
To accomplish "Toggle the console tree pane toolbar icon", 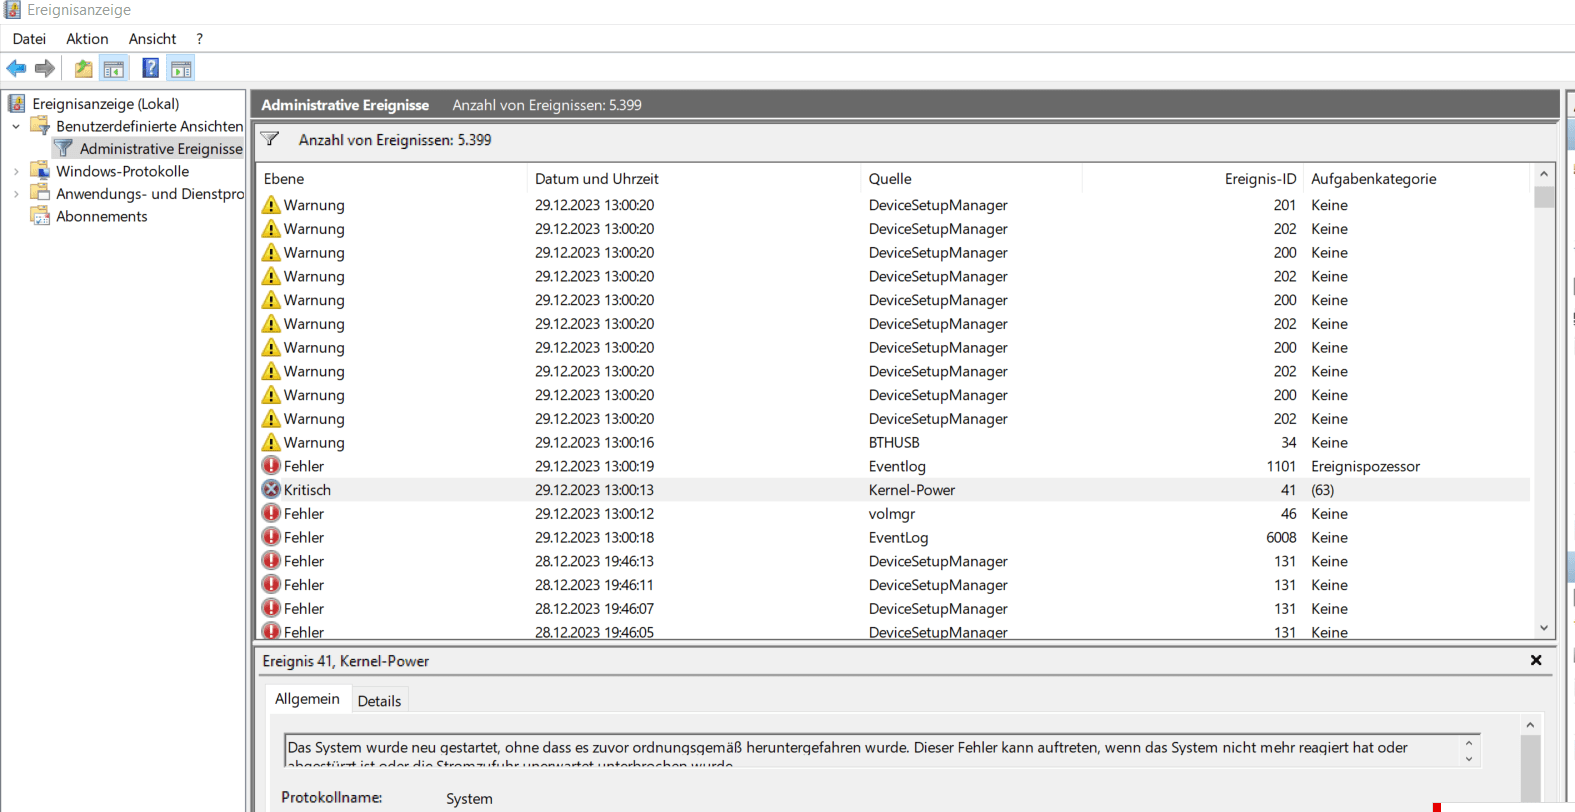I will tap(114, 68).
